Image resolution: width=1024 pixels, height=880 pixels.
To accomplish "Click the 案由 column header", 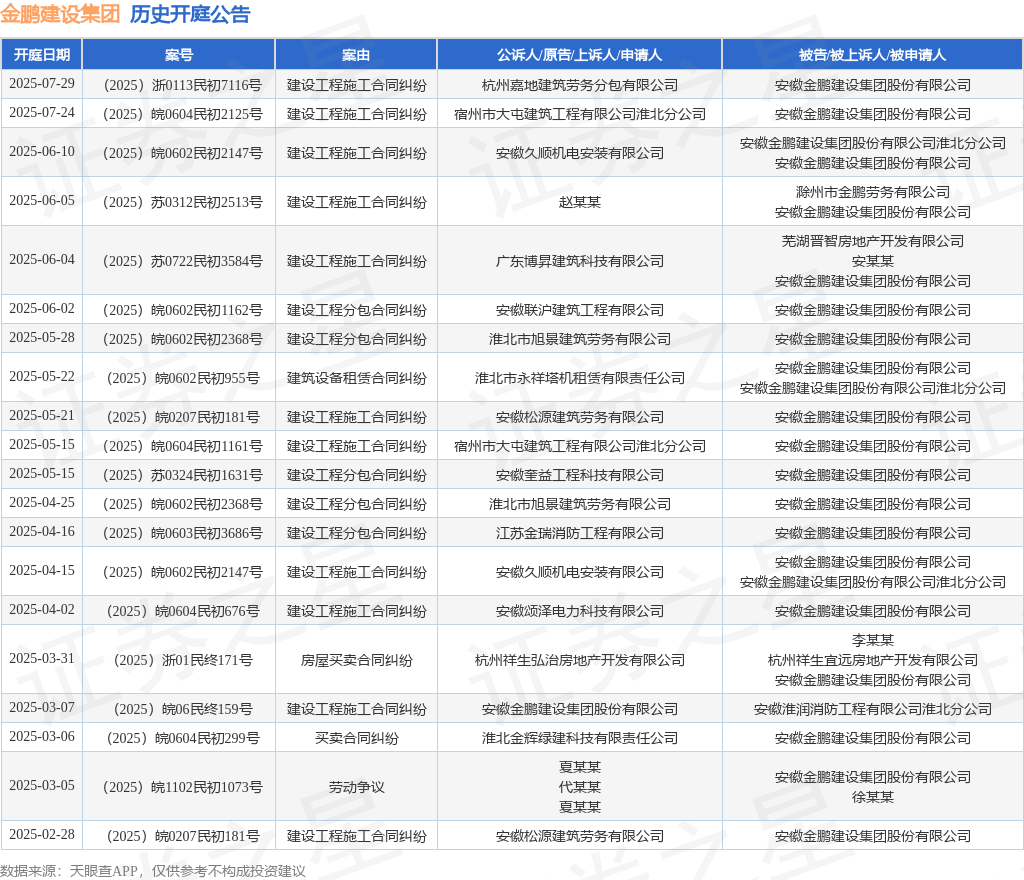I will (x=356, y=55).
